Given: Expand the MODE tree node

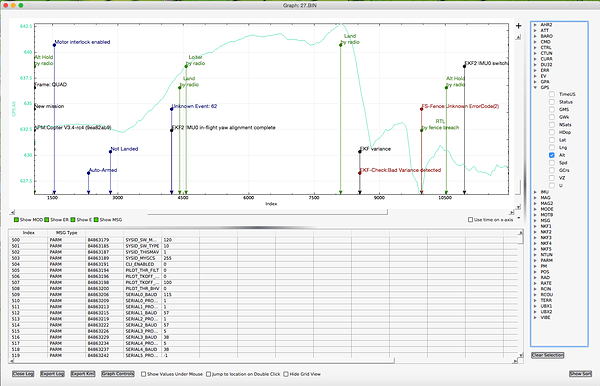Looking at the screenshot, I should point(535,209).
